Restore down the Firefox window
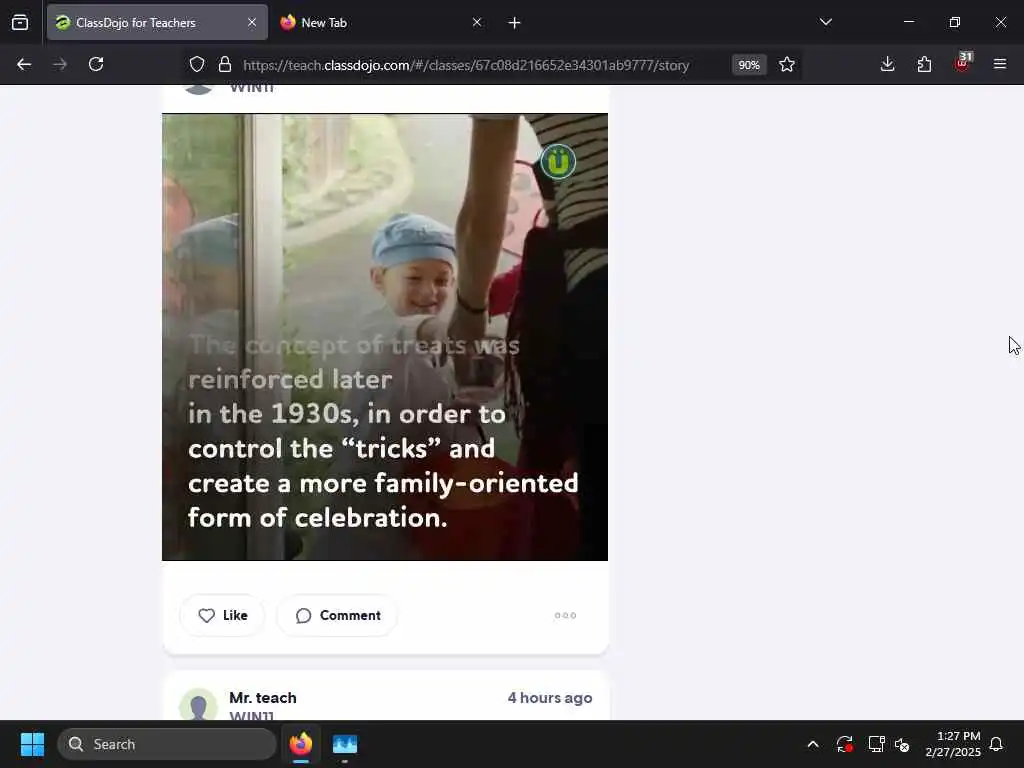 (954, 22)
